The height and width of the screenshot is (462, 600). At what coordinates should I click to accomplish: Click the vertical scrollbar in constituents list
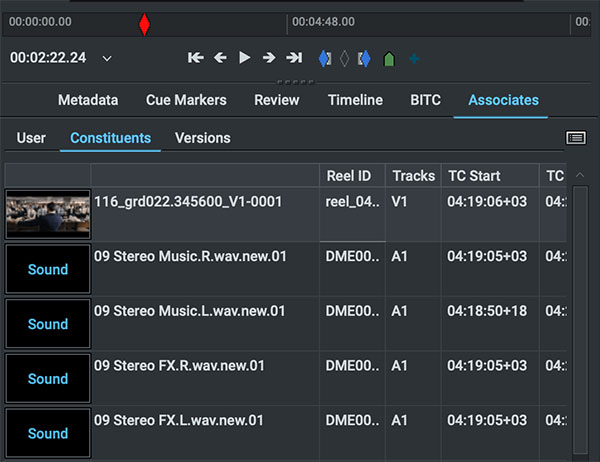coord(580,300)
